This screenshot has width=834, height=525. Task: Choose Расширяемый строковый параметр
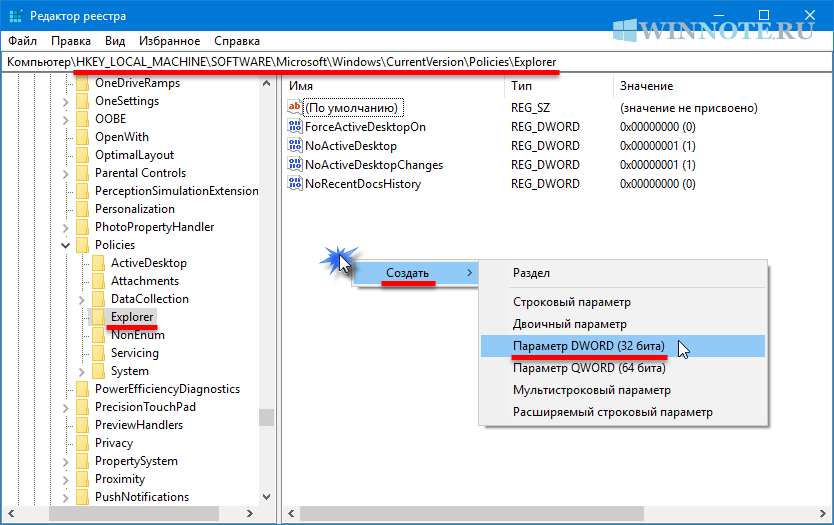tap(623, 412)
